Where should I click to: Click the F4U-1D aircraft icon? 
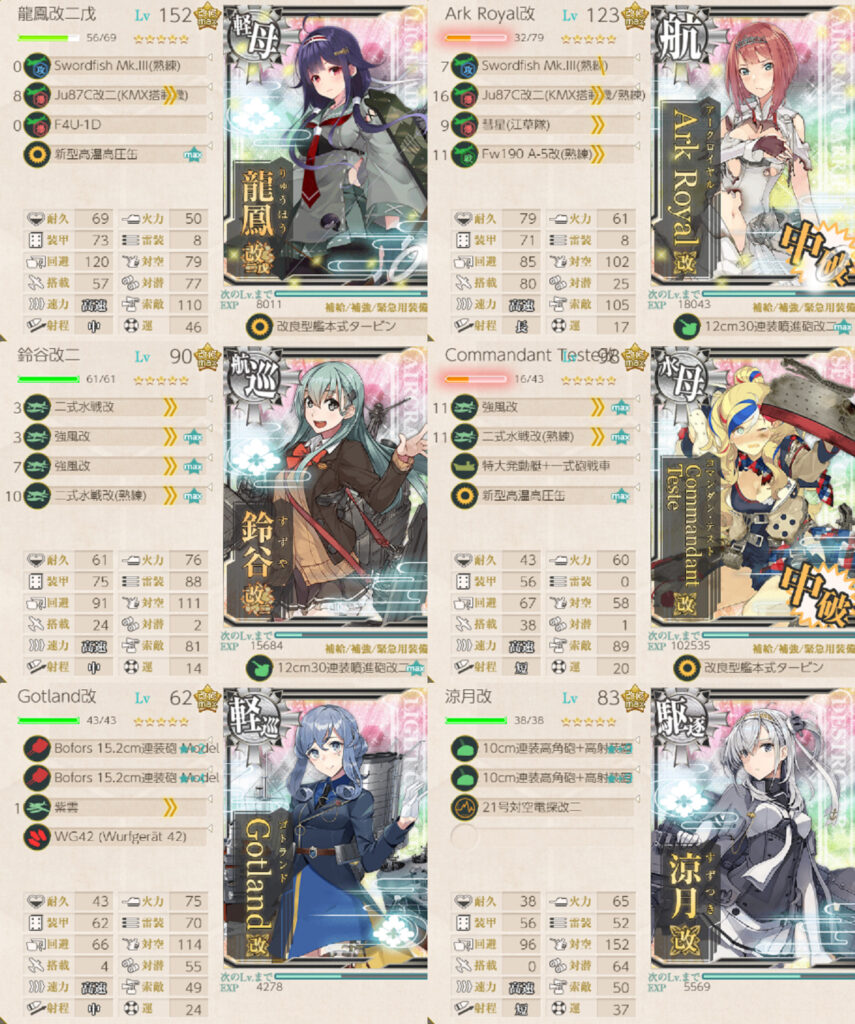(x=37, y=125)
